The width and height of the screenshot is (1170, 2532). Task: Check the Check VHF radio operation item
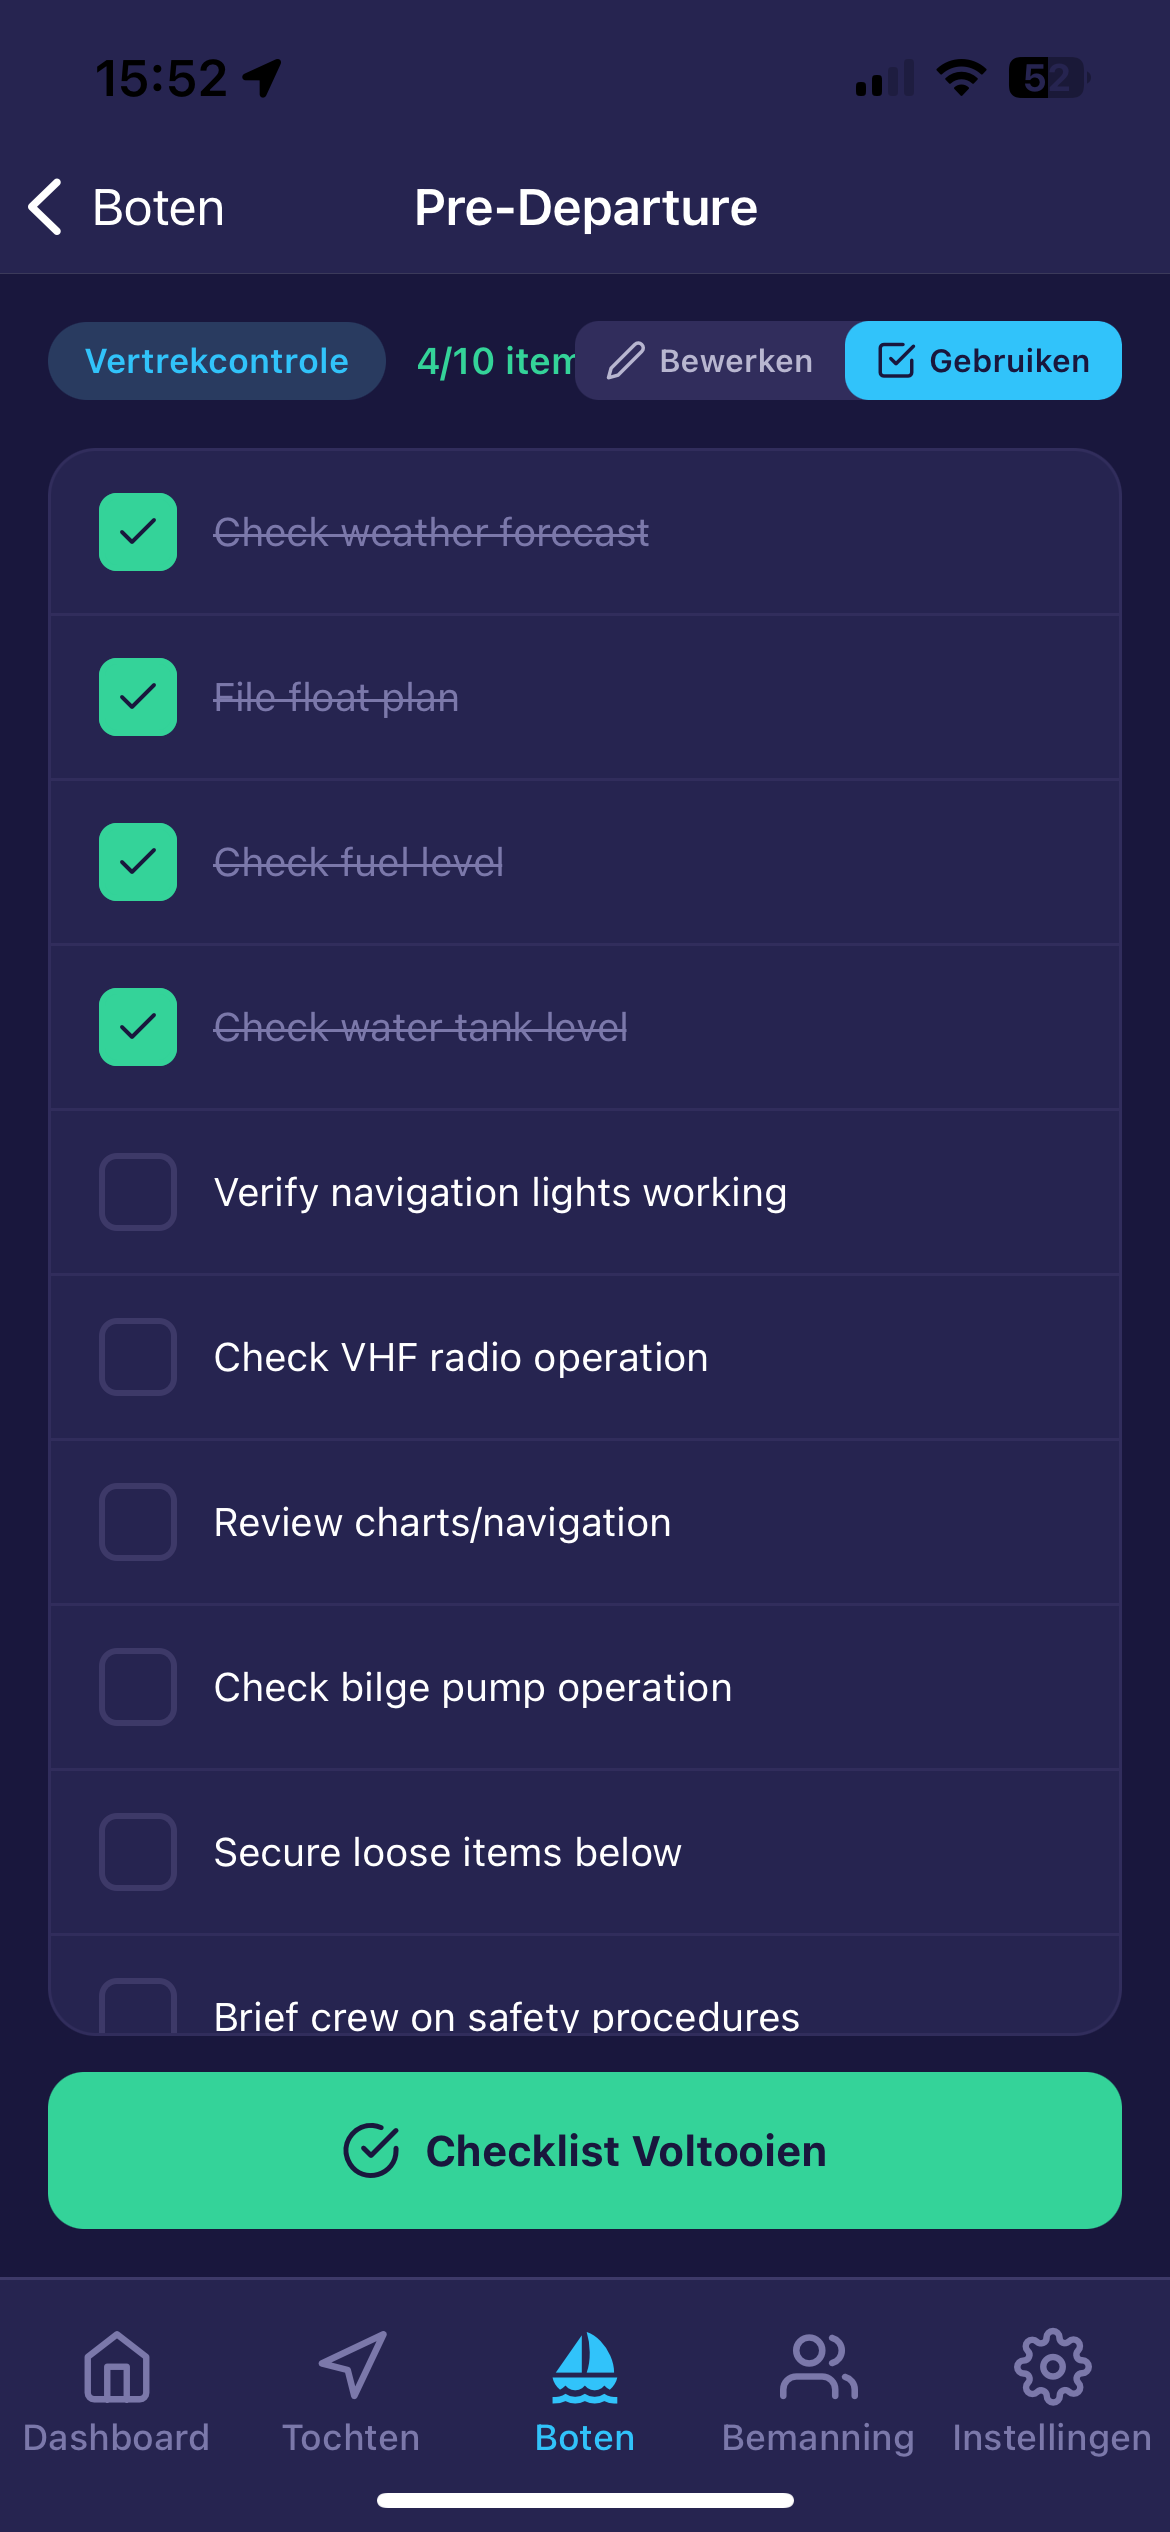tap(137, 1357)
